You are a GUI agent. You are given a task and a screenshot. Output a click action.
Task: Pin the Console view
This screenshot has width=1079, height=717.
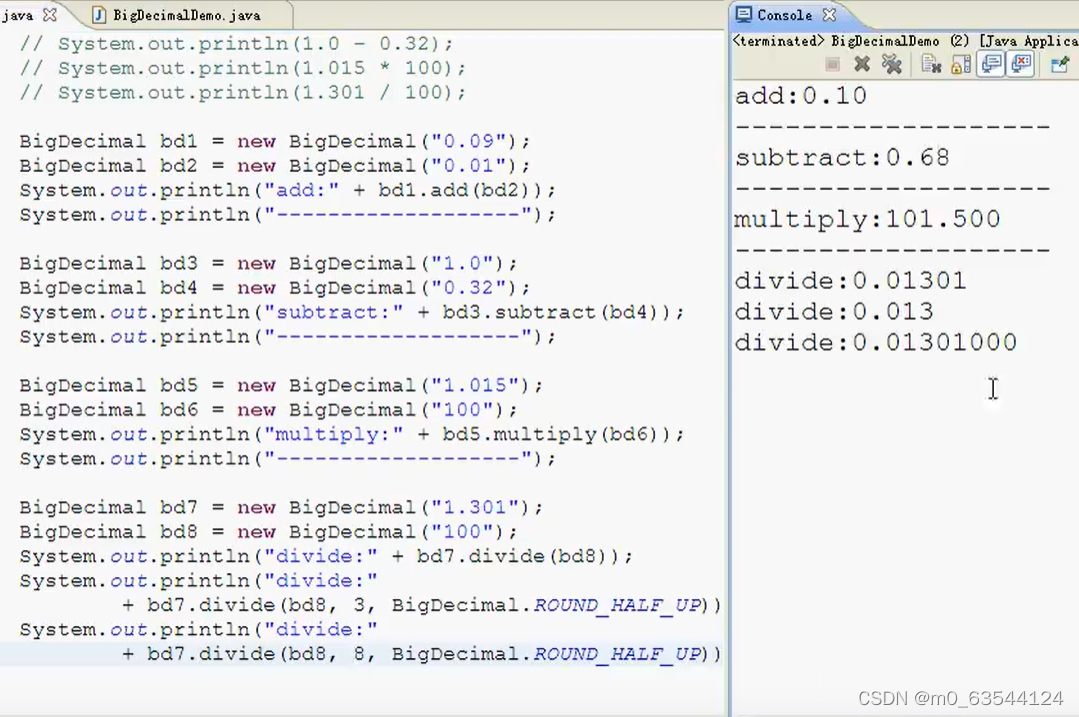click(x=1061, y=64)
